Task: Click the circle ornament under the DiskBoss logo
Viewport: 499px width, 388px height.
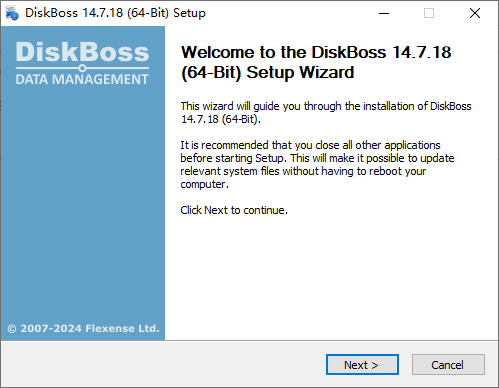Action: point(82,68)
